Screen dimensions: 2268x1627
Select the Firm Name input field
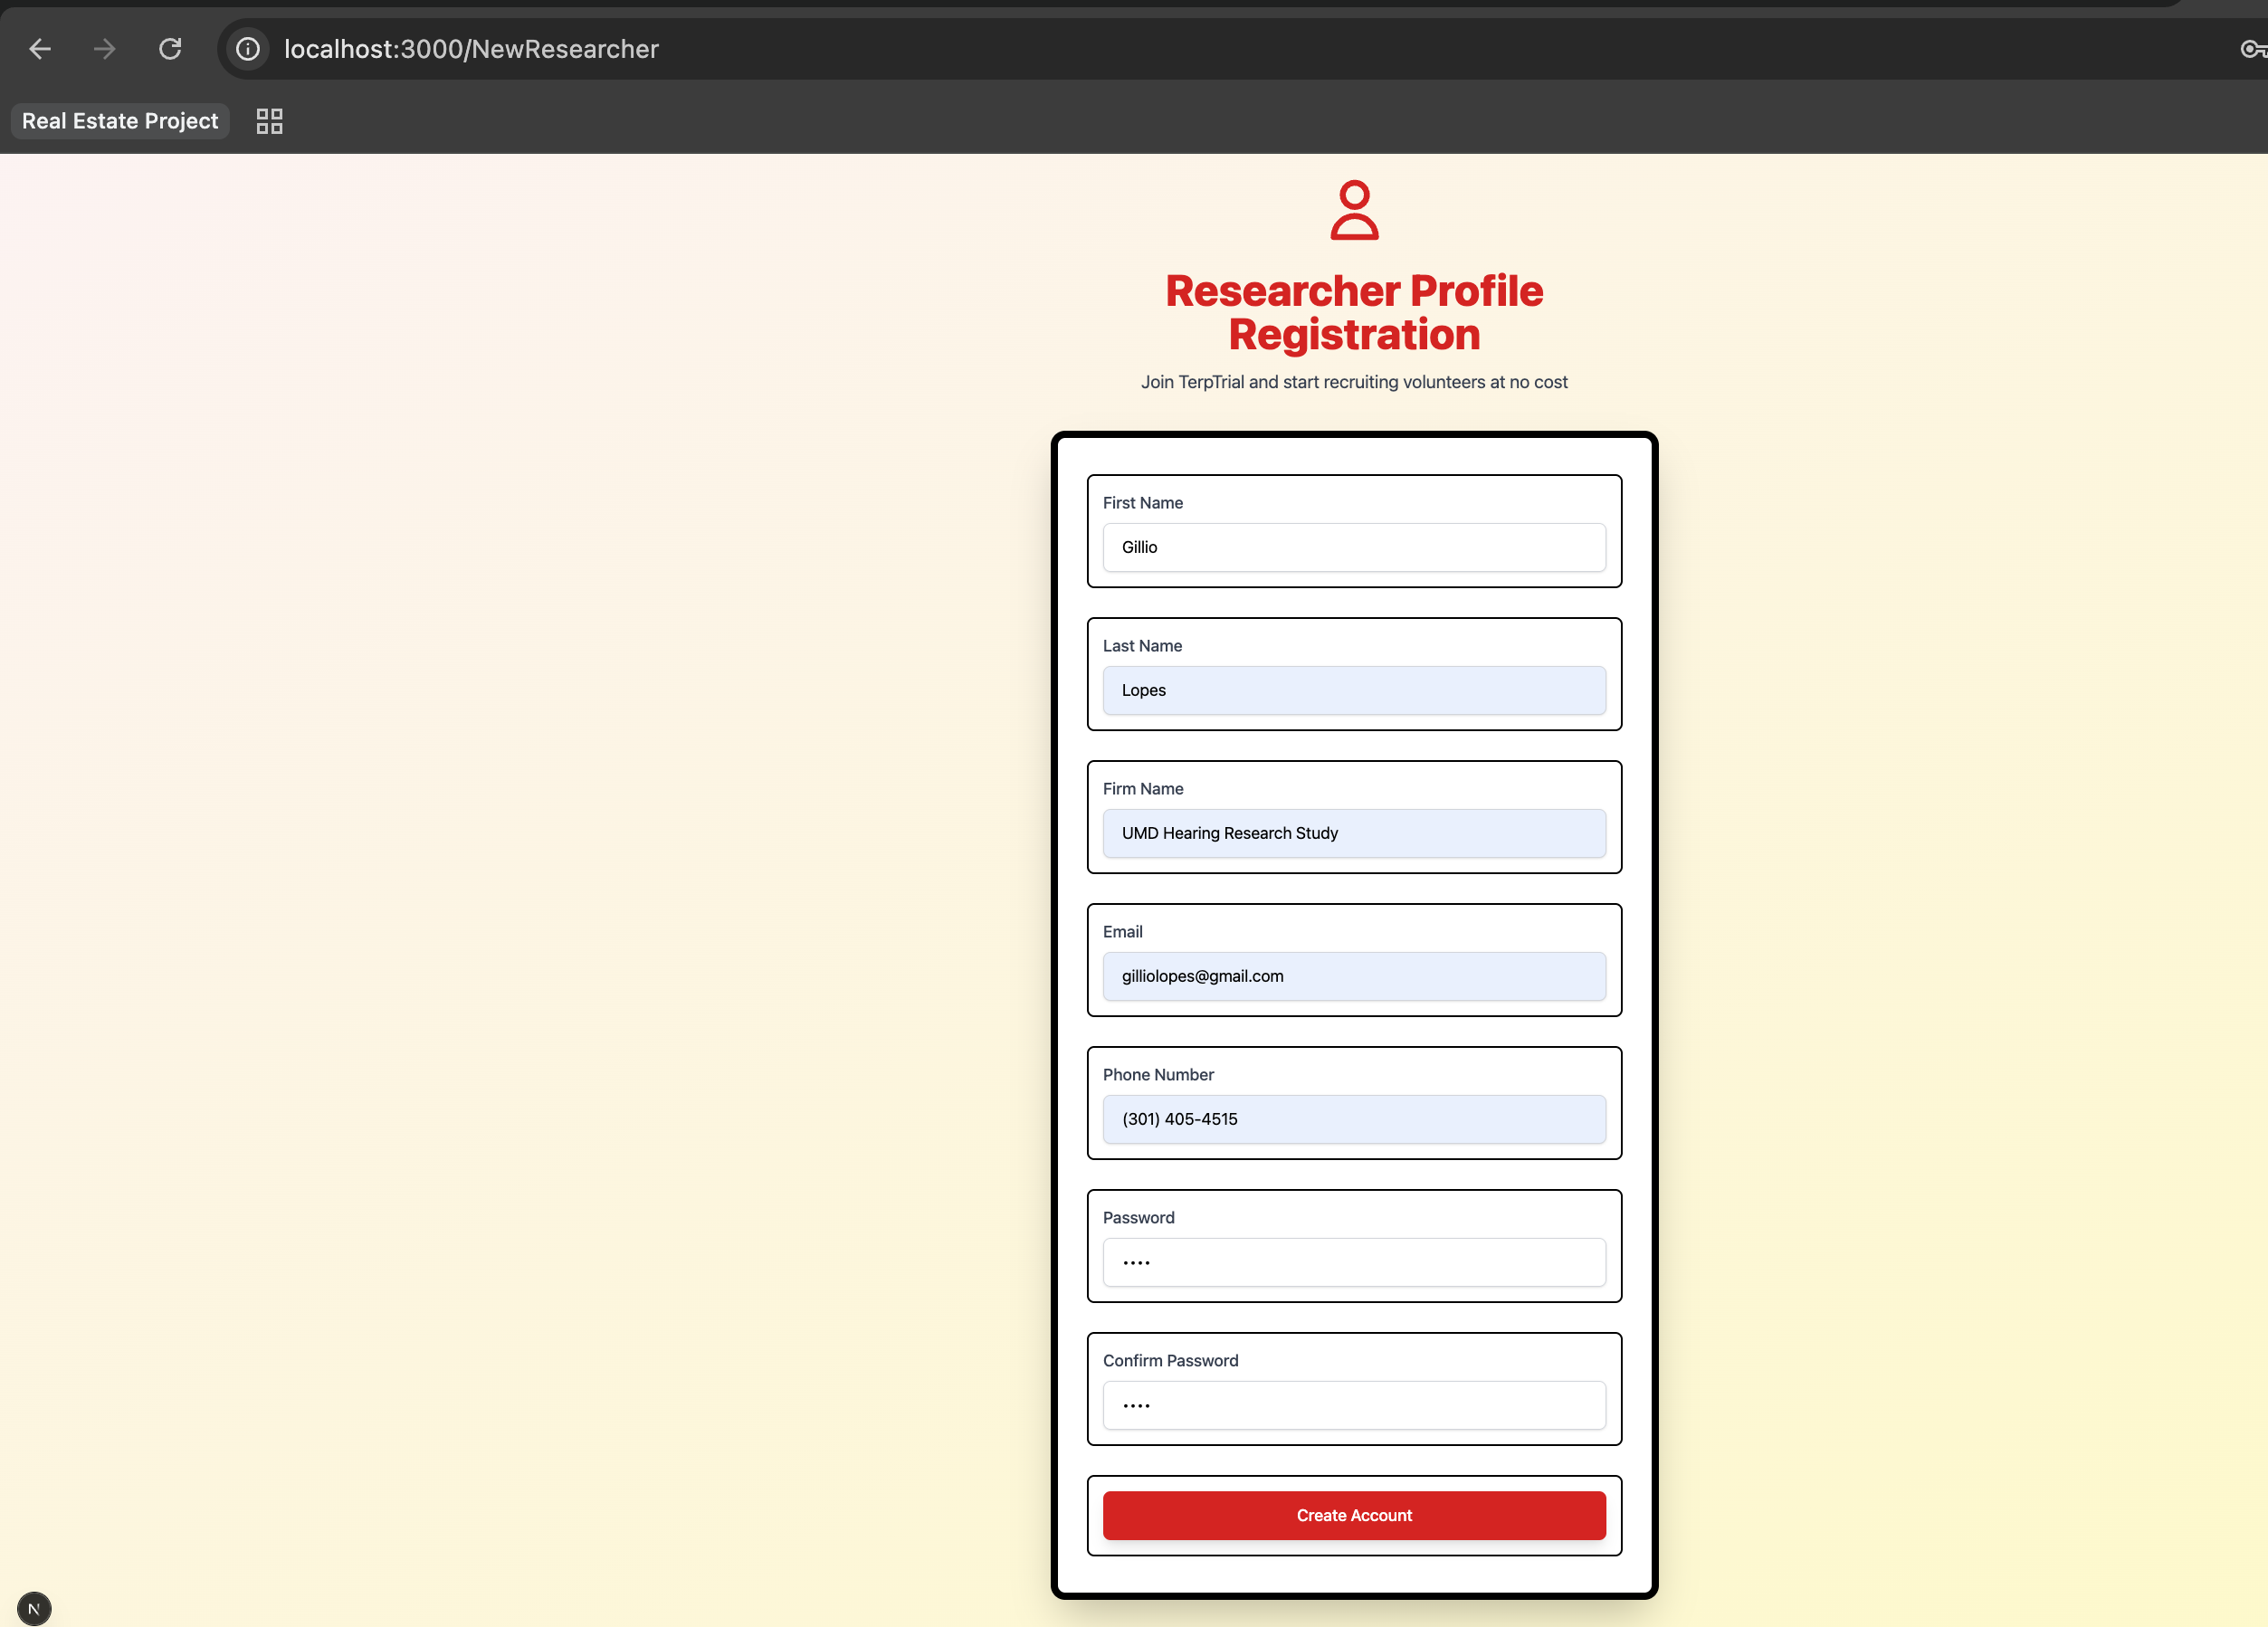[x=1354, y=833]
